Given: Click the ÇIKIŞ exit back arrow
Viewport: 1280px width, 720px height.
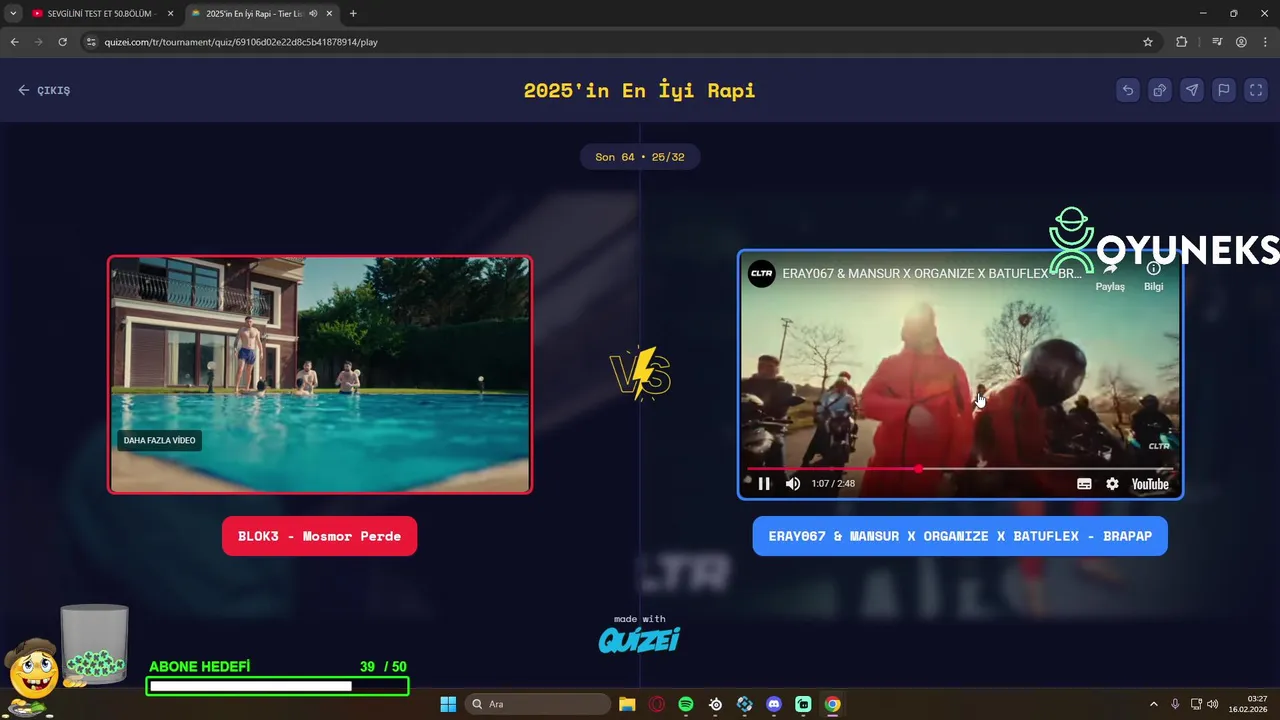Looking at the screenshot, I should coord(44,90).
